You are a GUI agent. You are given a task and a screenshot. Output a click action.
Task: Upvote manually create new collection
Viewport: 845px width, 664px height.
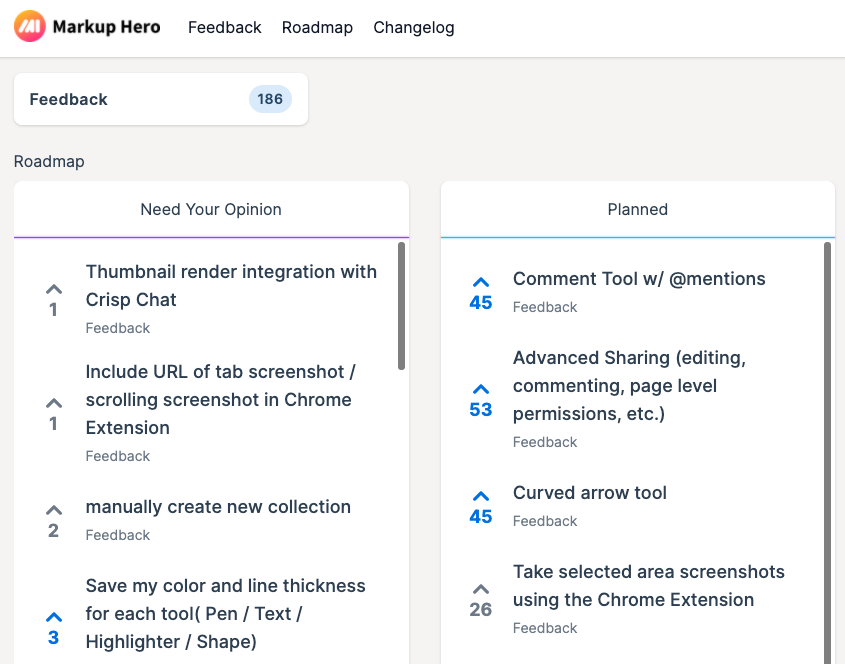(x=53, y=521)
